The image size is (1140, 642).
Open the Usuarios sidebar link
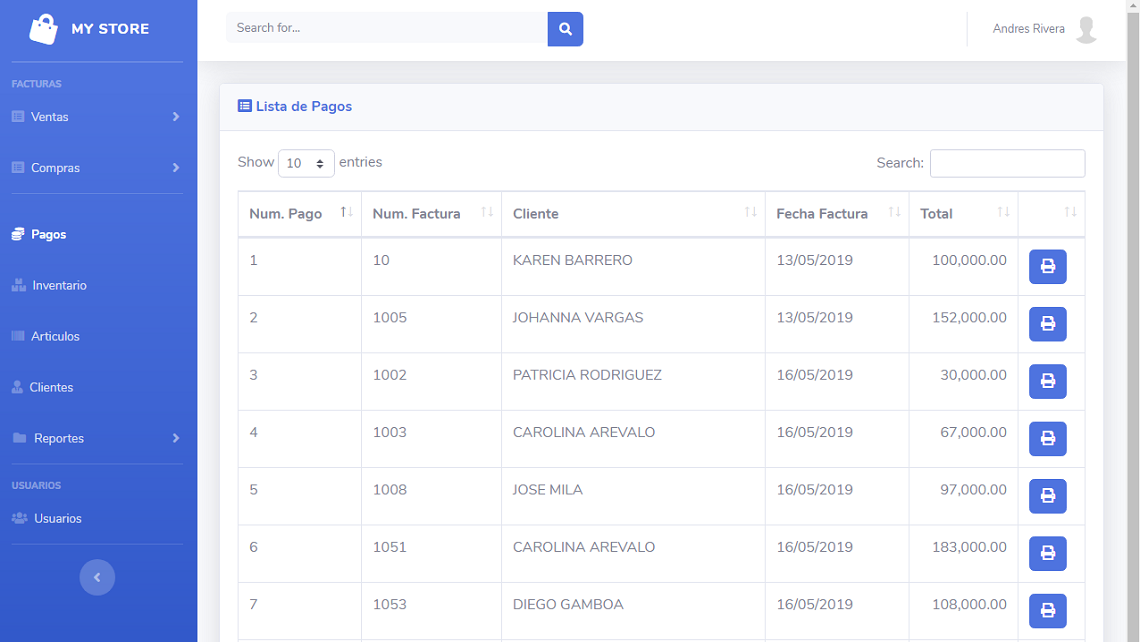(57, 518)
